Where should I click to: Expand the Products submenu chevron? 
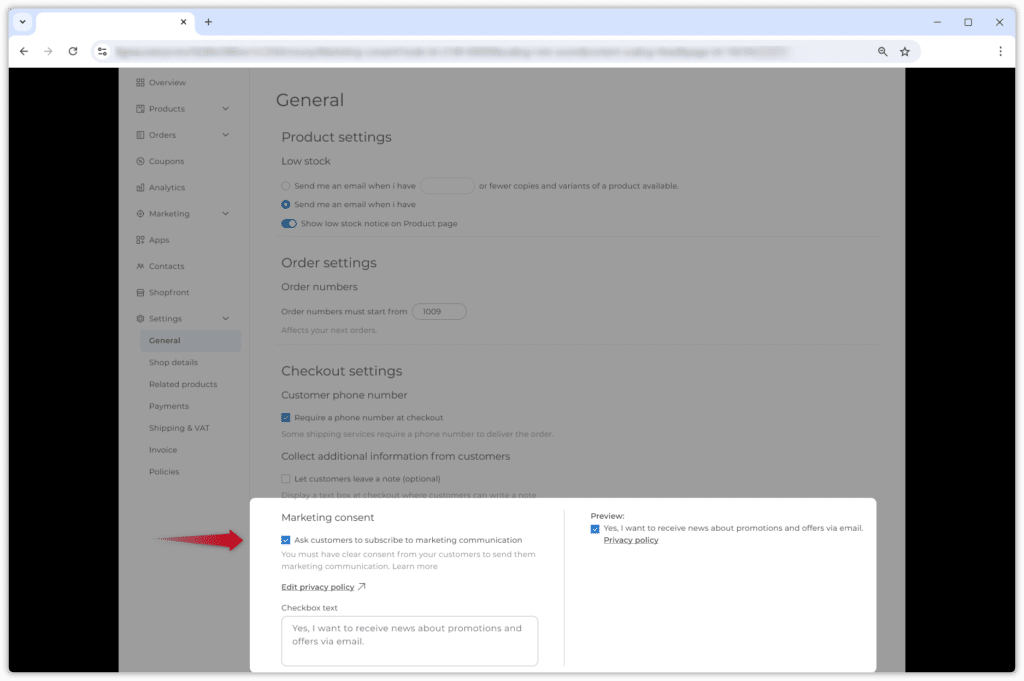pos(226,109)
